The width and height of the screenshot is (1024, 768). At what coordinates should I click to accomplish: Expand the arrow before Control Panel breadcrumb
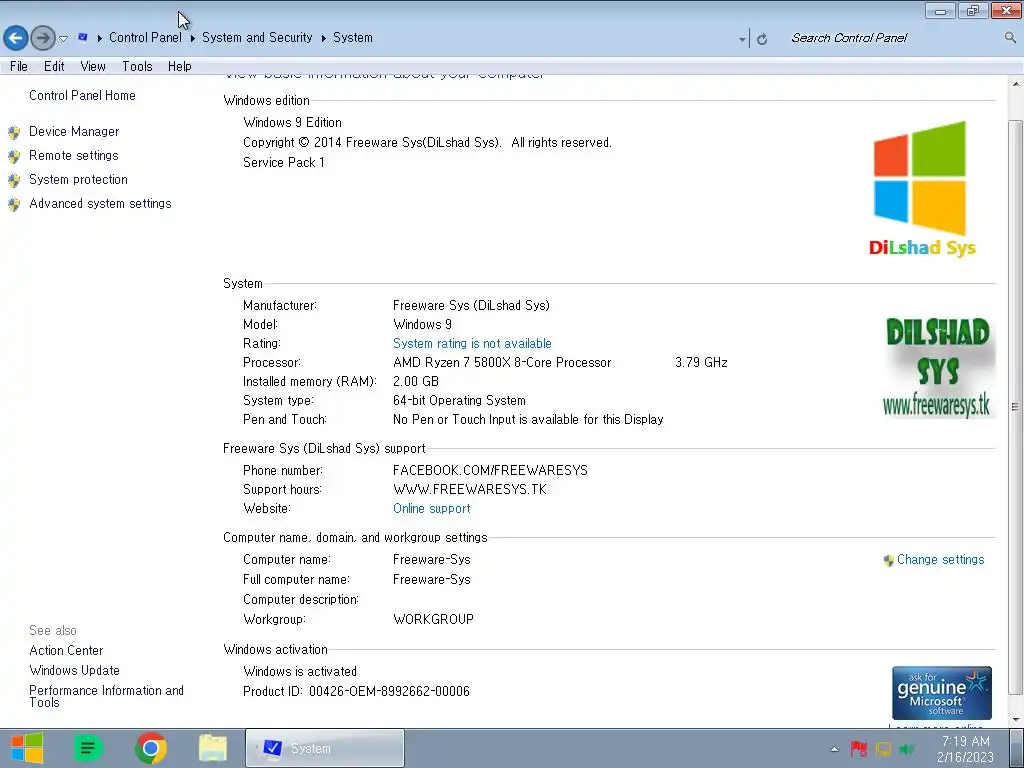click(x=99, y=38)
